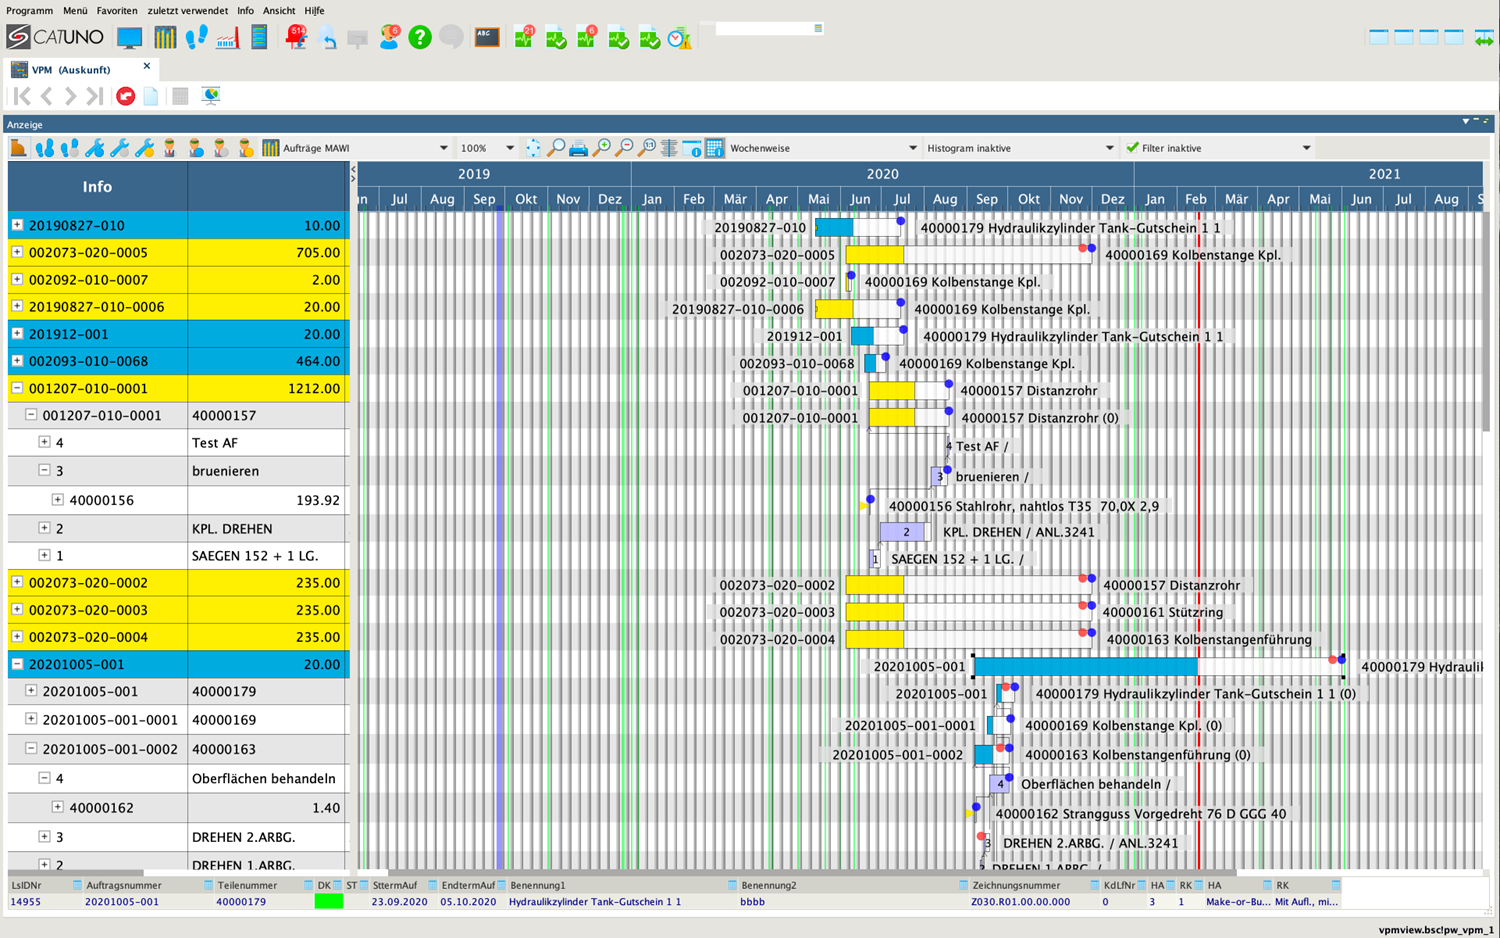
Task: Click the printer icon in Anzeige toolbar
Action: [578, 148]
